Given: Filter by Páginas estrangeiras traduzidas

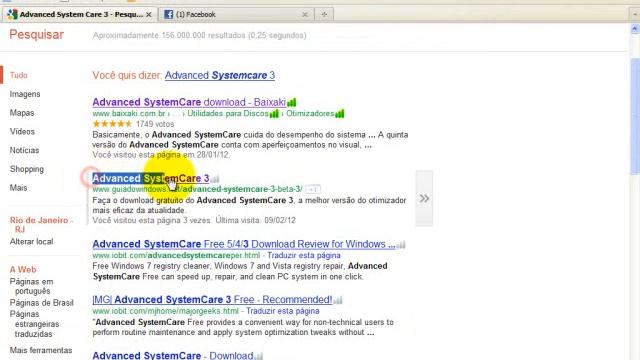Looking at the screenshot, I should 34,324.
